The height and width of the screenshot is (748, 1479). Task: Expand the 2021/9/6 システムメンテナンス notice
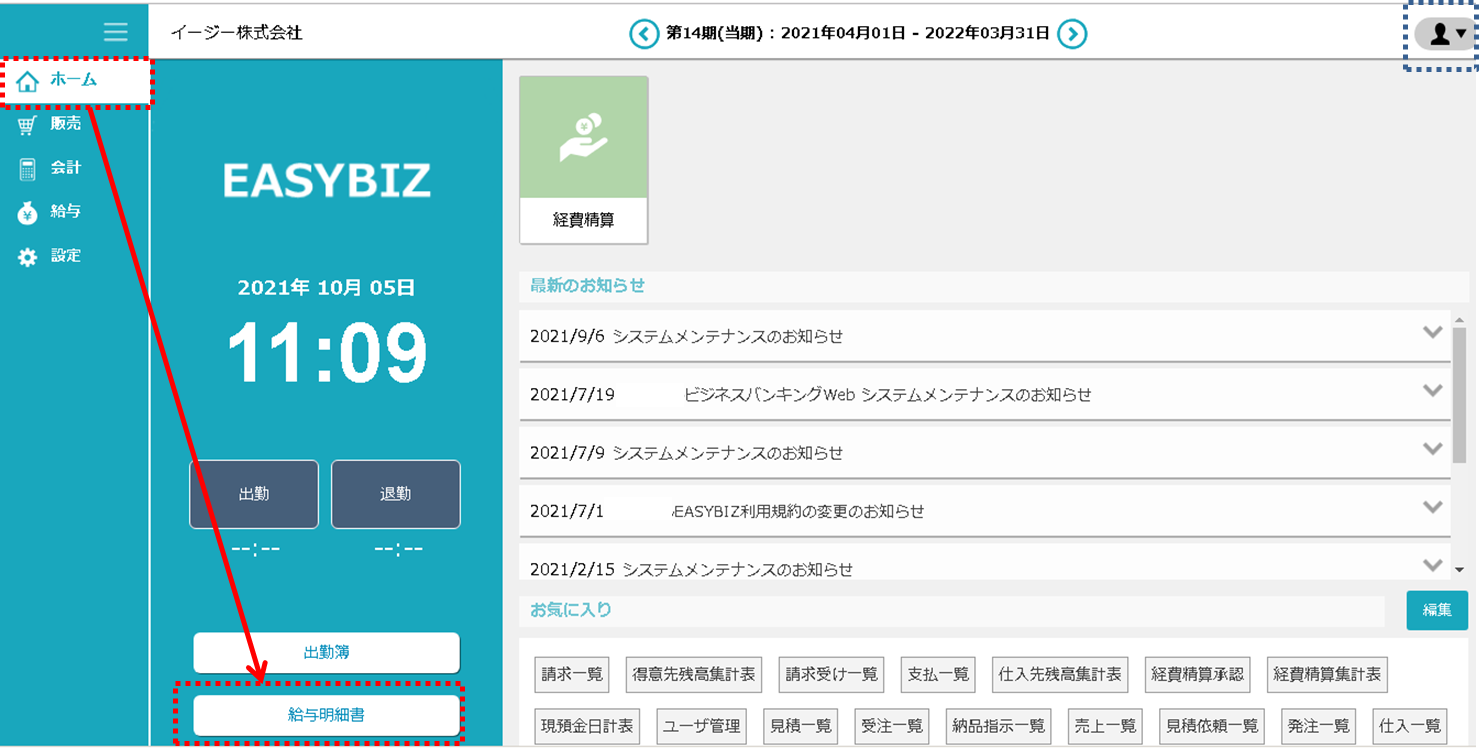(1432, 334)
